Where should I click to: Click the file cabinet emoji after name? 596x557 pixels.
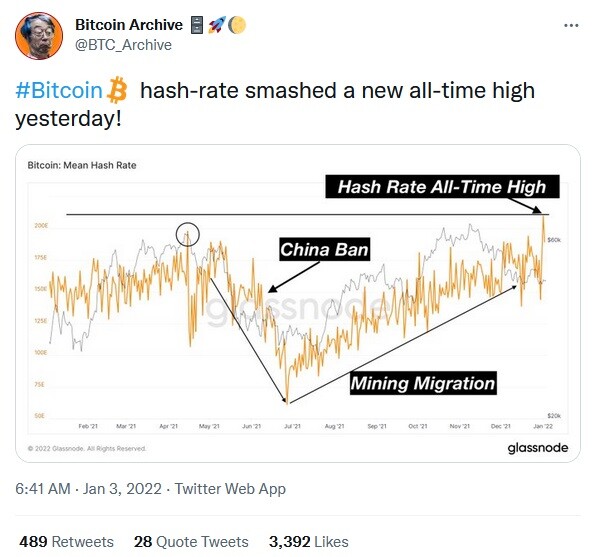(x=197, y=25)
